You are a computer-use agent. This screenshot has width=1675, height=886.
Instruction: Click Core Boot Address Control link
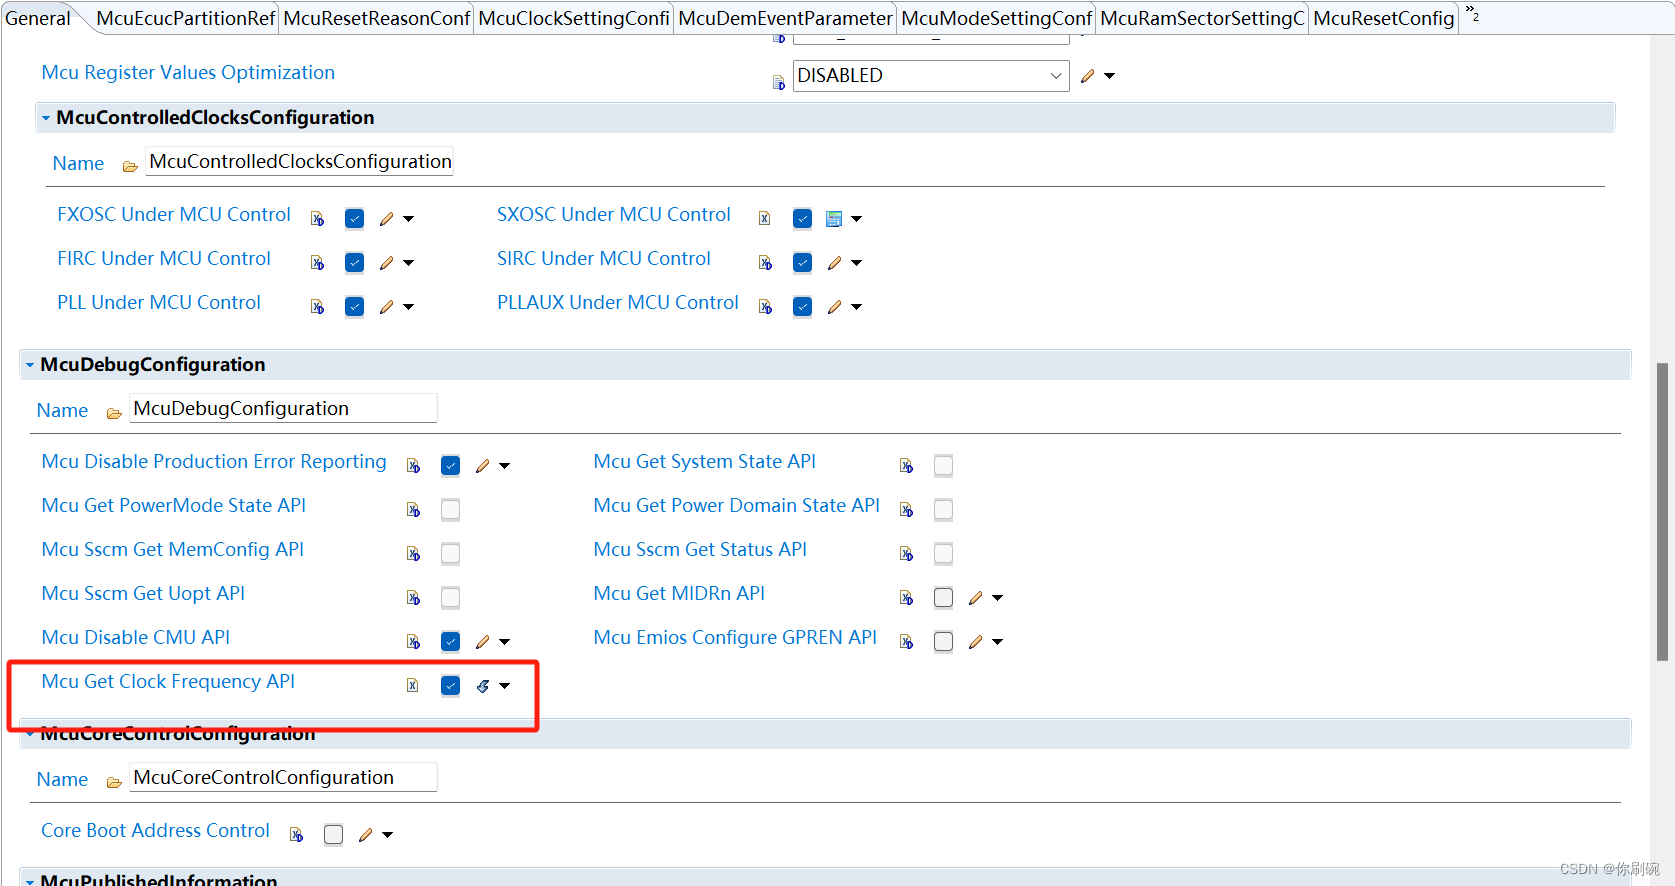tap(155, 831)
